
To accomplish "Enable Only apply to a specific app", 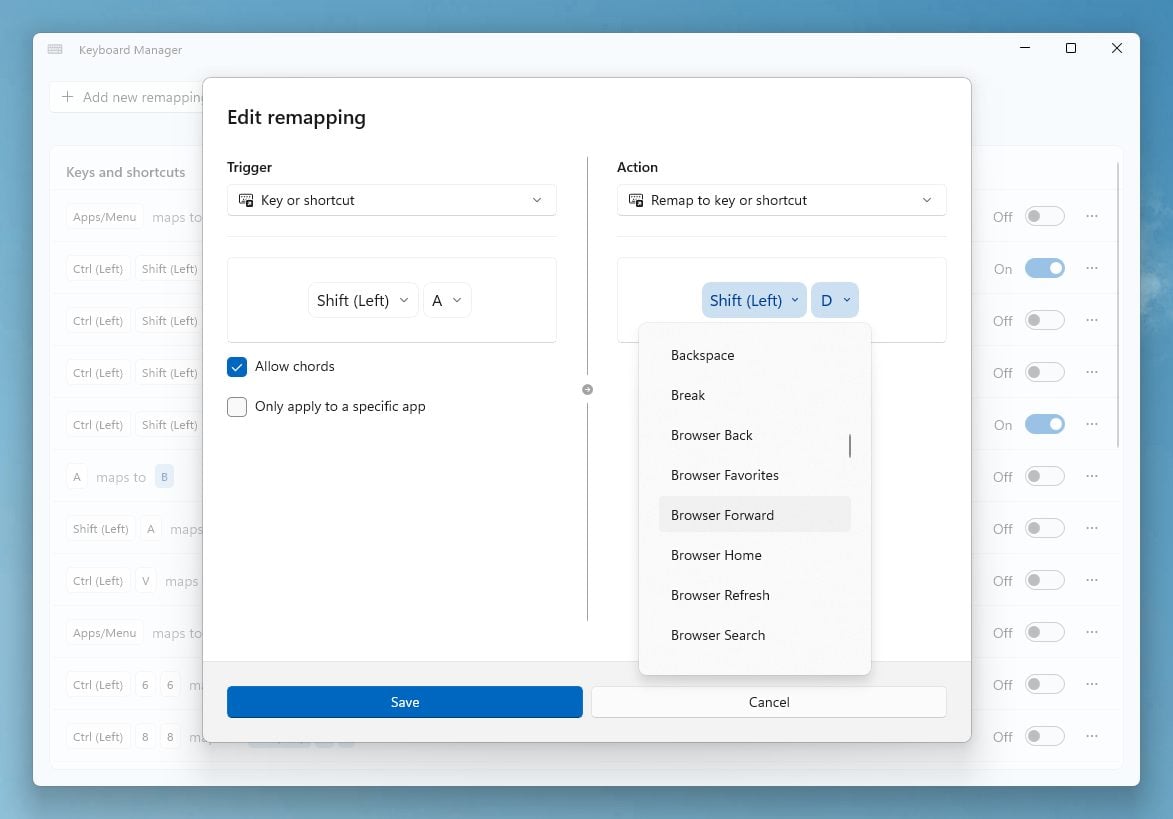I will [x=237, y=406].
